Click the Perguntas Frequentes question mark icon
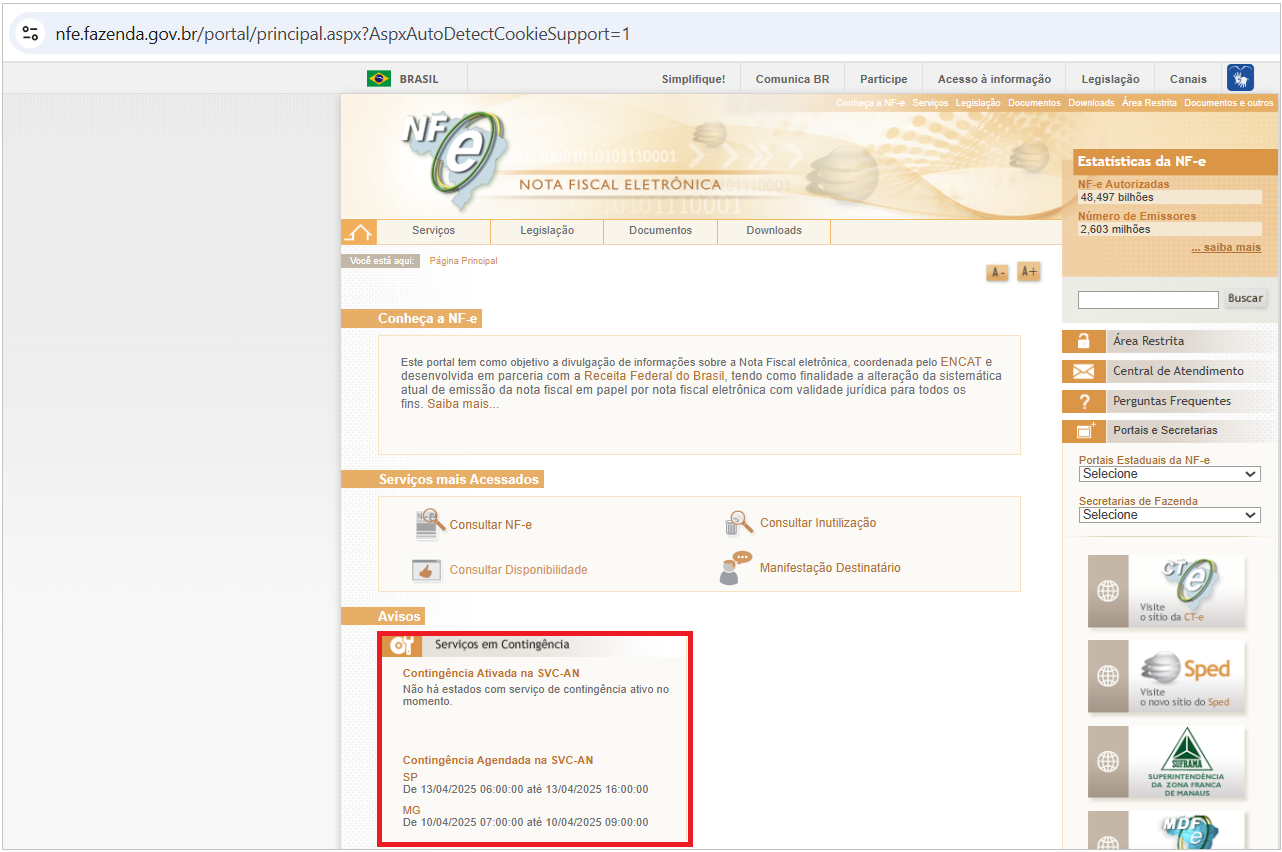The image size is (1282, 852). (1083, 401)
